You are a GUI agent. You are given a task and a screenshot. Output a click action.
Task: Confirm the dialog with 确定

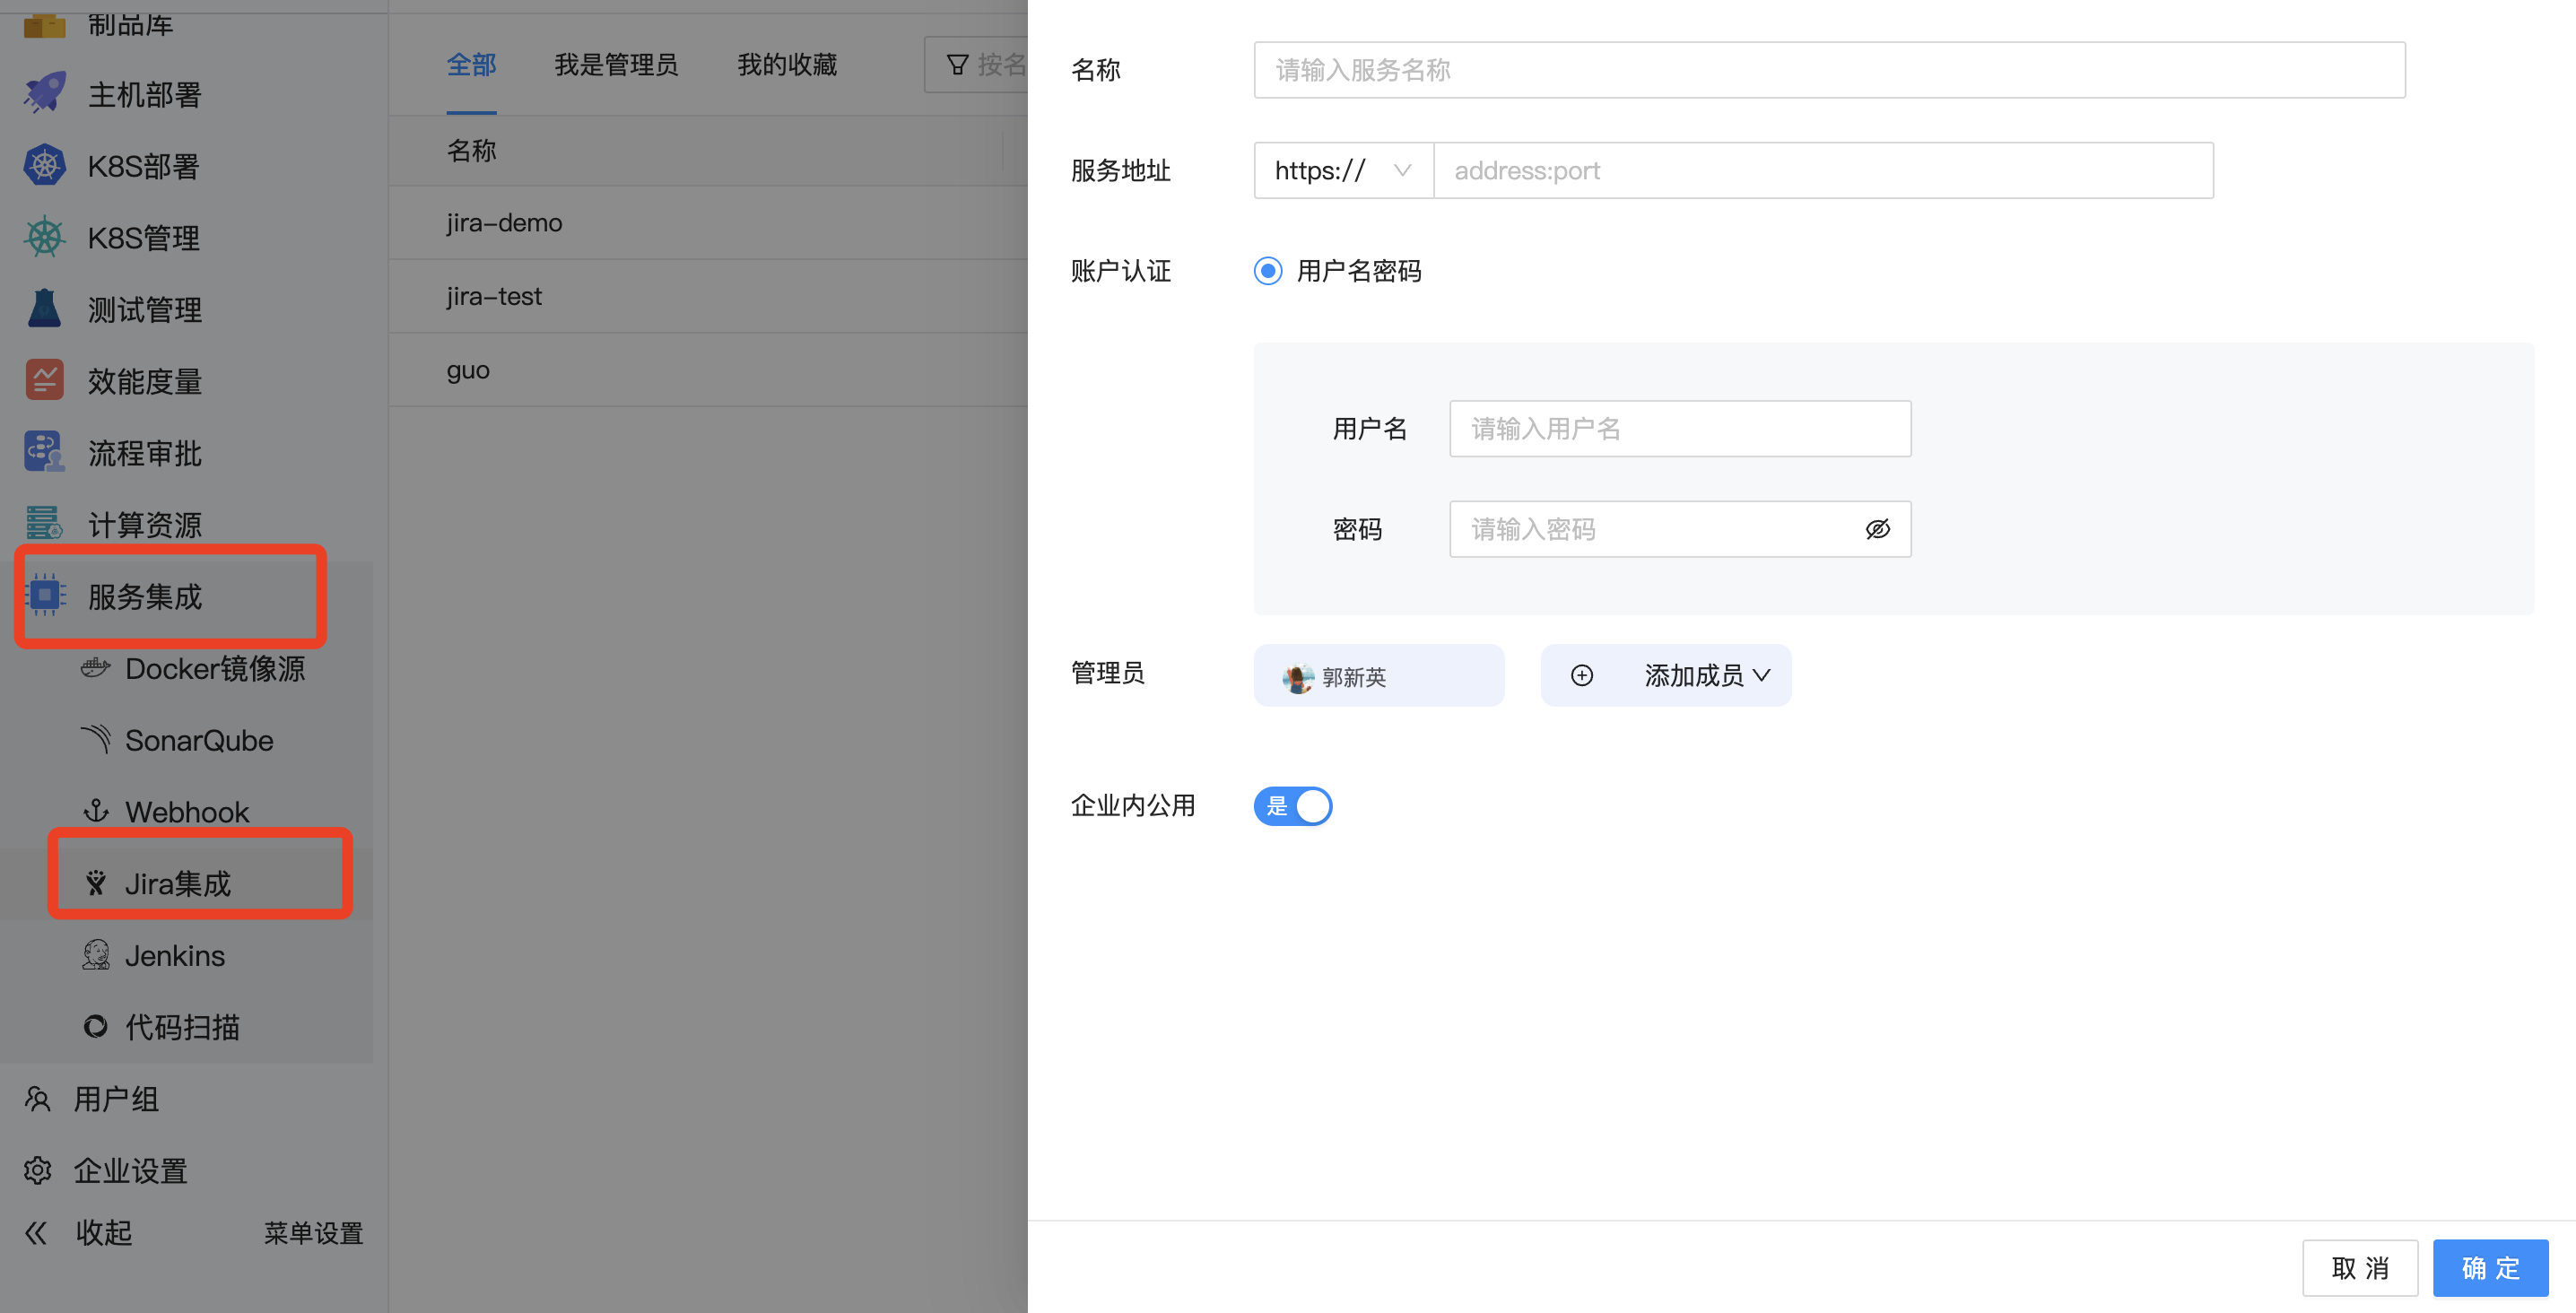[2489, 1268]
